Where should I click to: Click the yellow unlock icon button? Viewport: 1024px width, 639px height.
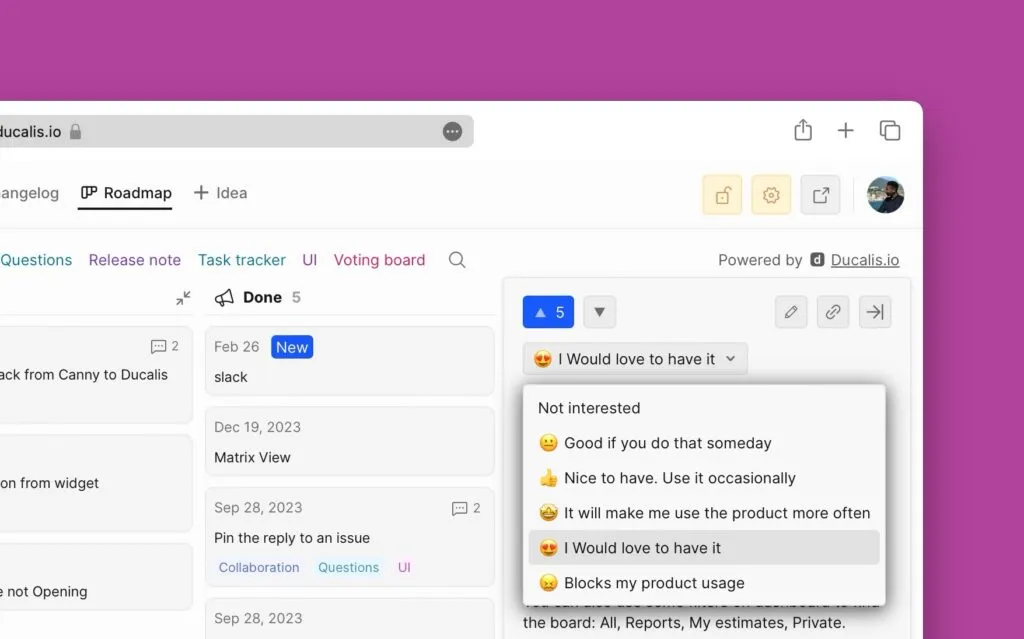722,196
